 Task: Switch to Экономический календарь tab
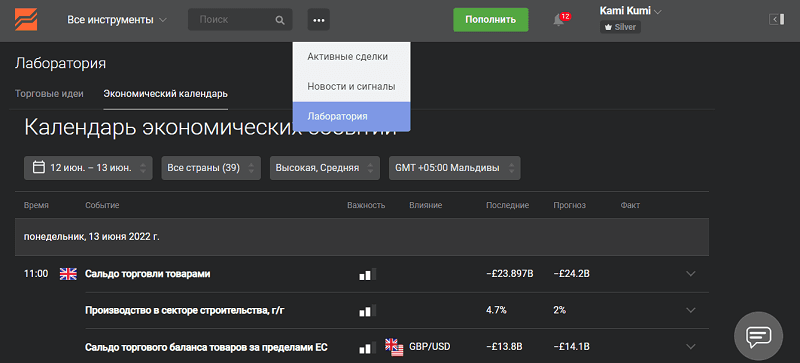pyautogui.click(x=165, y=94)
